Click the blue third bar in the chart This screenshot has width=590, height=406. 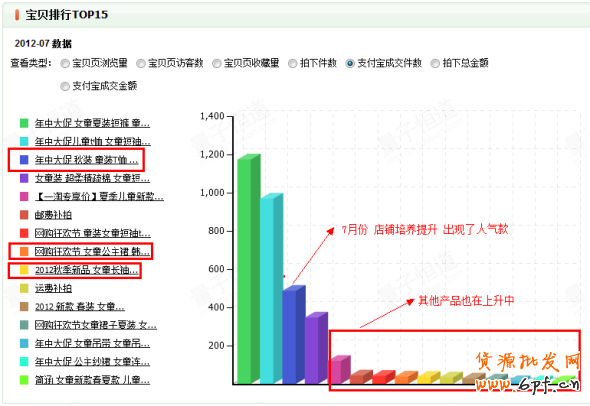click(294, 335)
